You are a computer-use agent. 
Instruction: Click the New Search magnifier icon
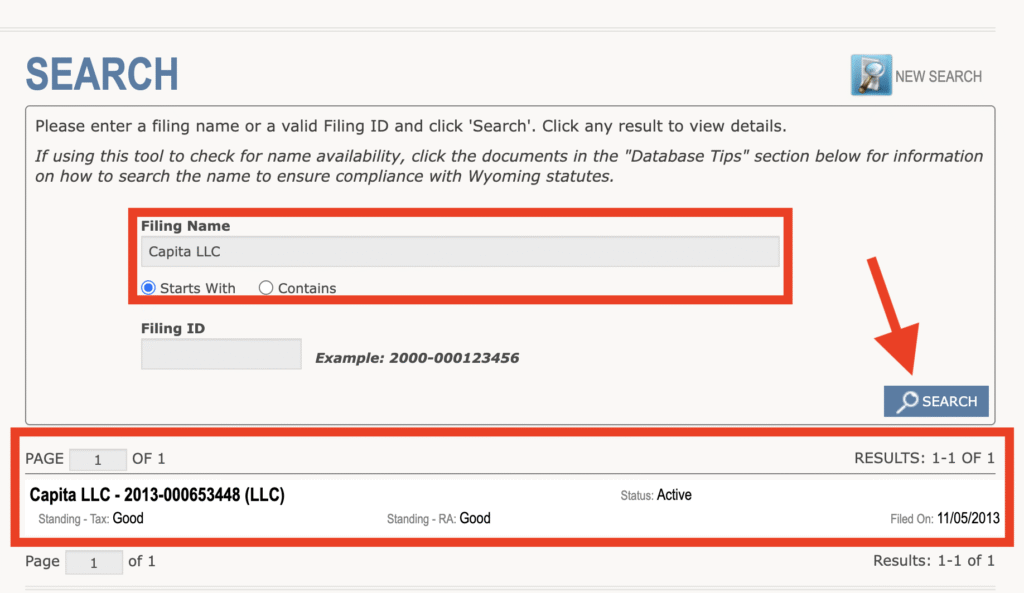pyautogui.click(x=870, y=75)
